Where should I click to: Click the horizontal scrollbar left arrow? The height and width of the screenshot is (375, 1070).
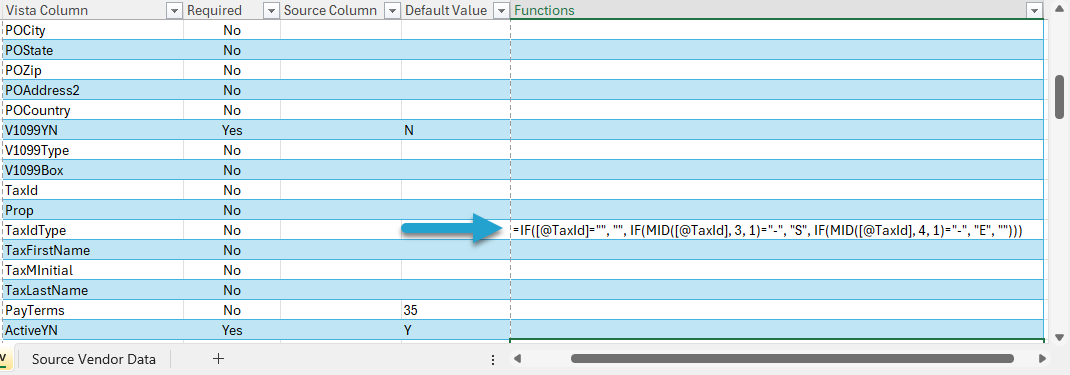[x=518, y=359]
